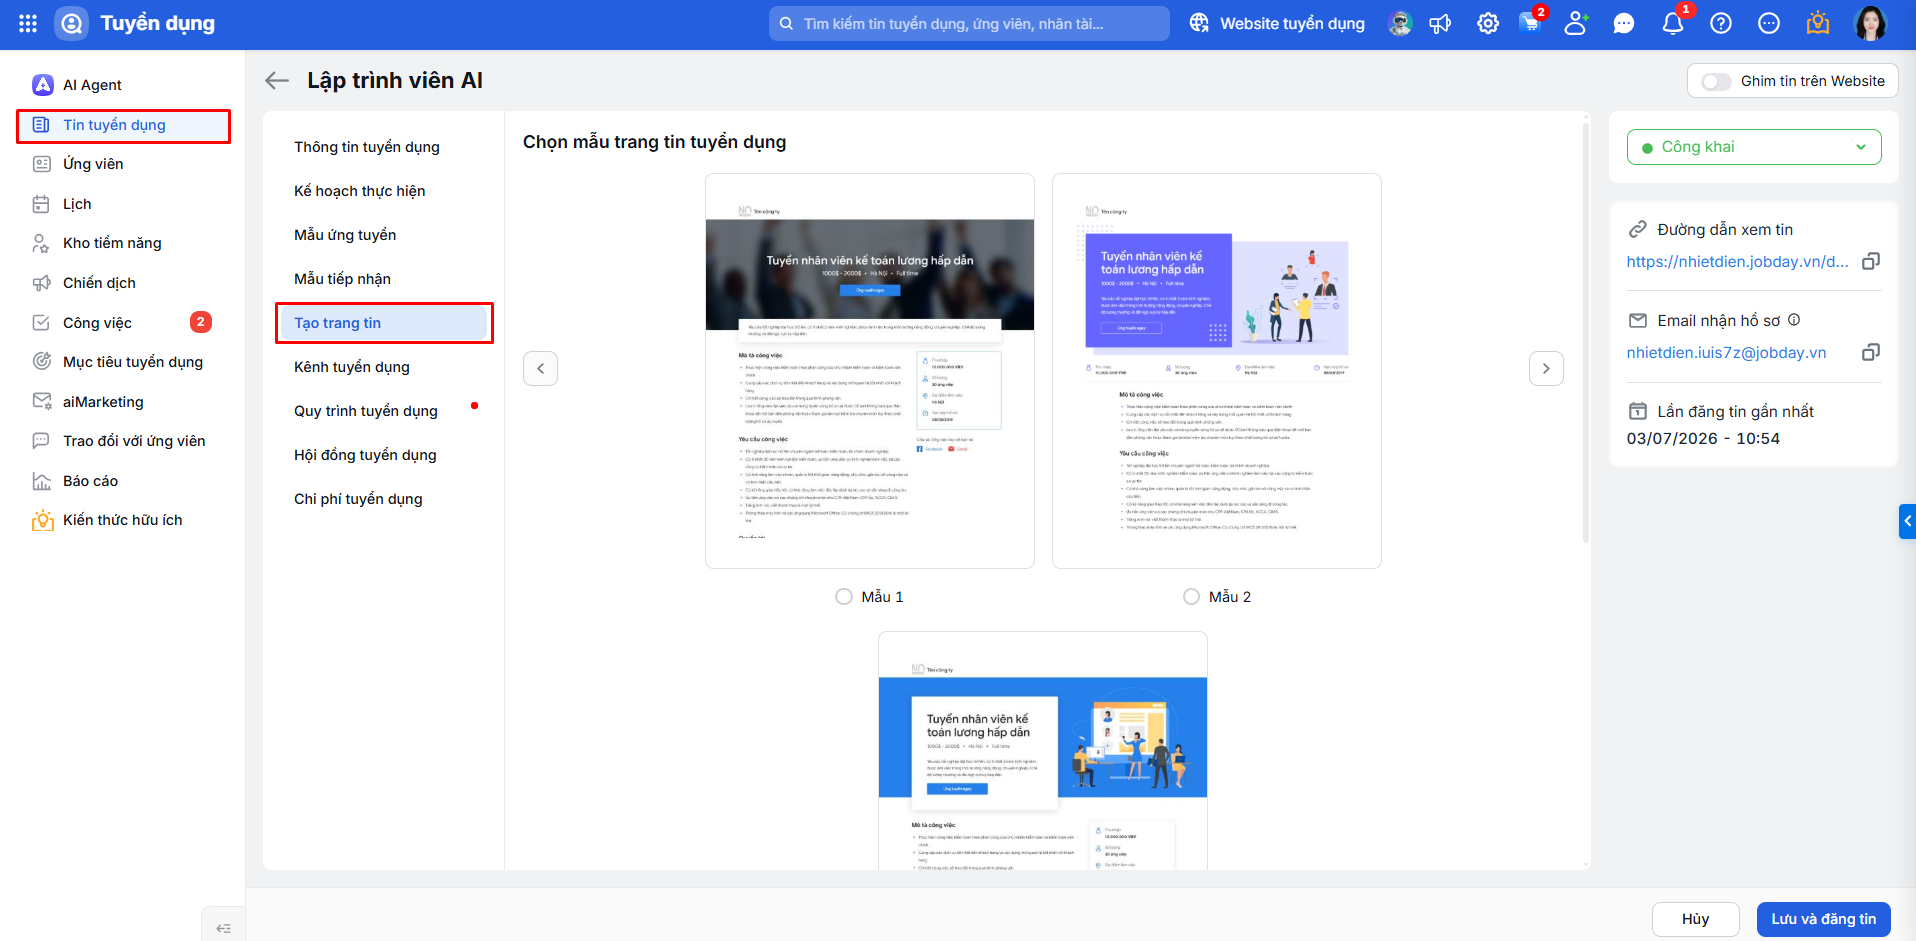
Task: Expand the blue side panel tab
Action: (x=1907, y=521)
